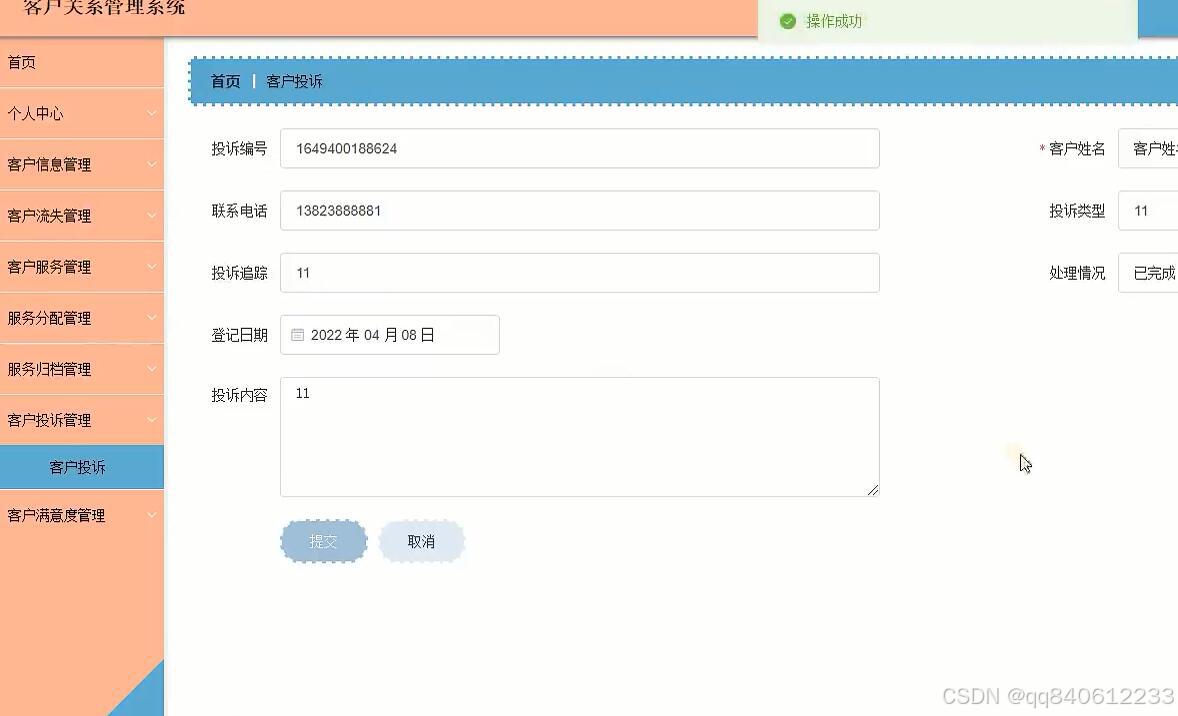Select 客户投诉 in the sidebar submenu

82,466
